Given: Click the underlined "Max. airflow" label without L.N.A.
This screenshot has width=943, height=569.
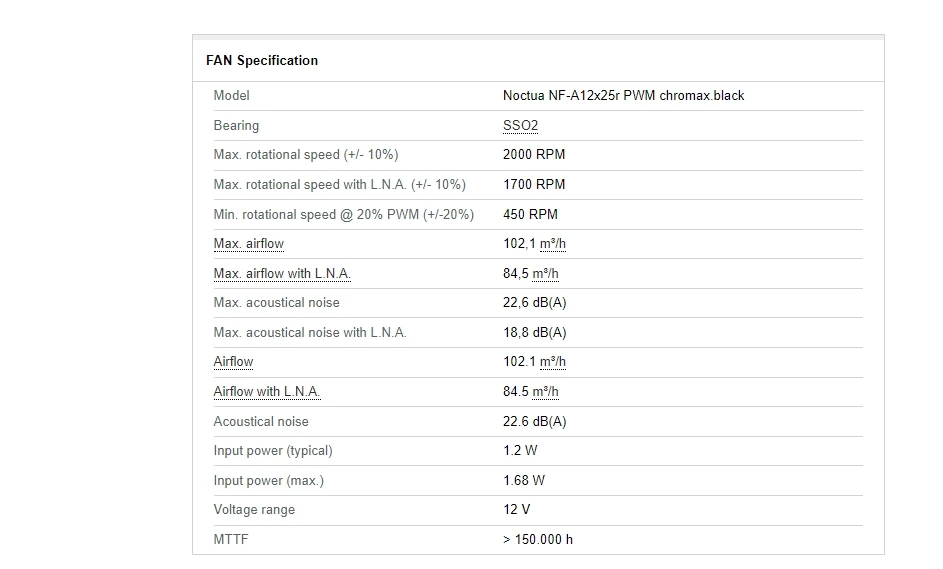Looking at the screenshot, I should (x=248, y=244).
